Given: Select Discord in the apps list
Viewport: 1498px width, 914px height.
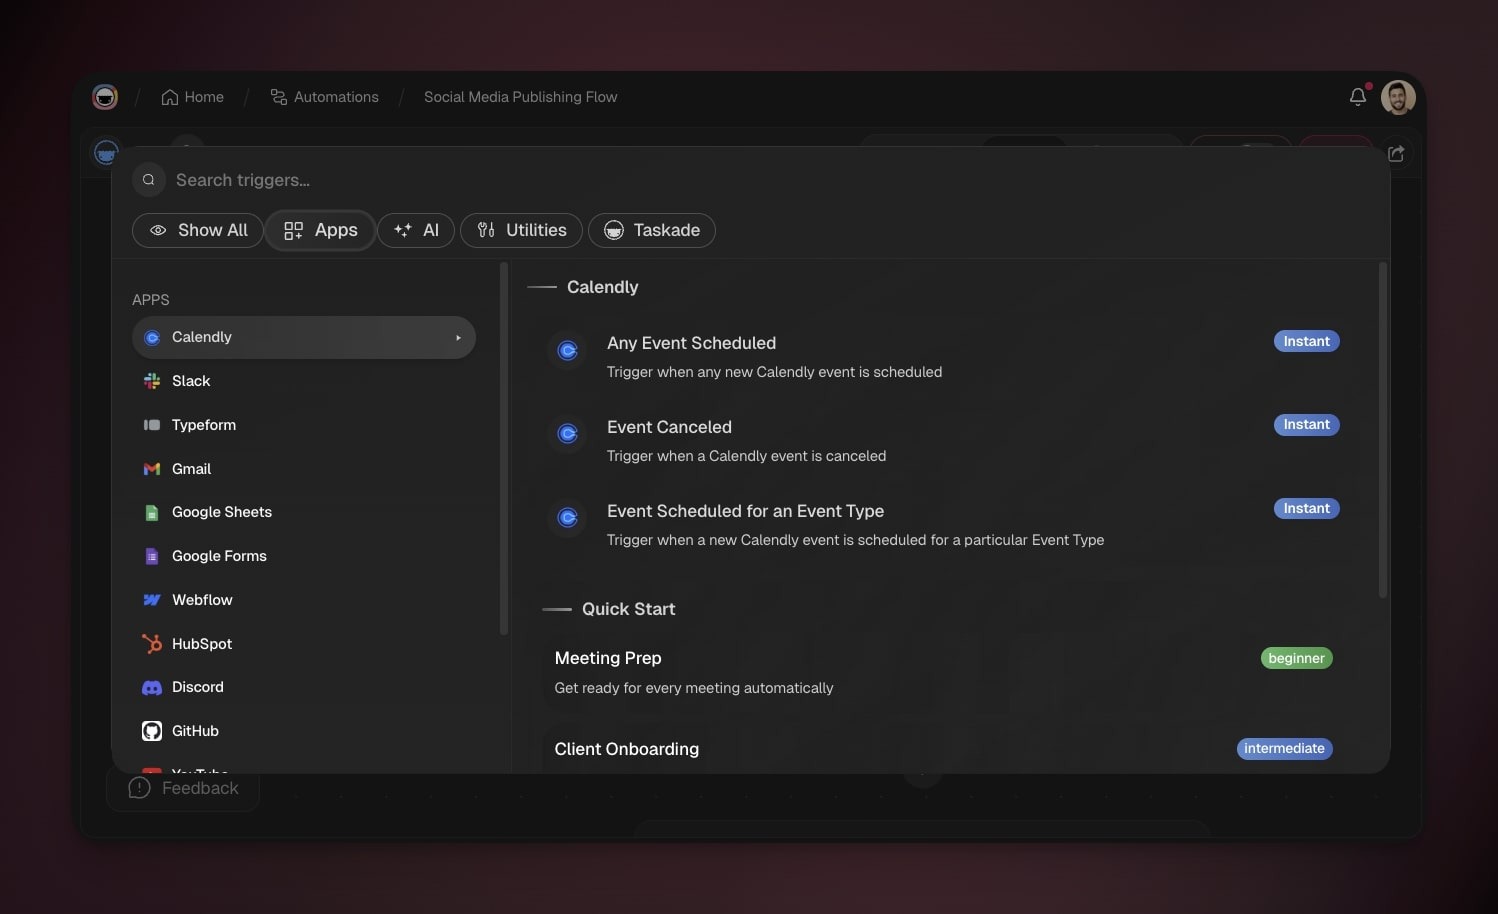Looking at the screenshot, I should point(197,687).
